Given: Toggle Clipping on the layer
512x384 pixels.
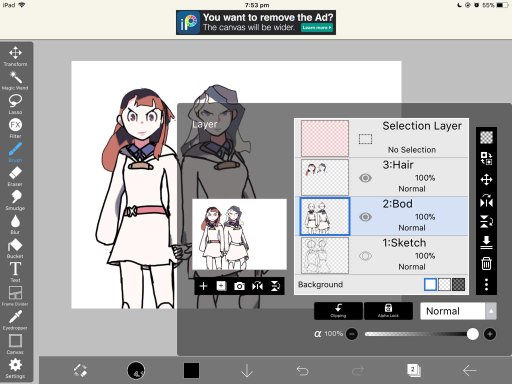Looking at the screenshot, I should 338,311.
